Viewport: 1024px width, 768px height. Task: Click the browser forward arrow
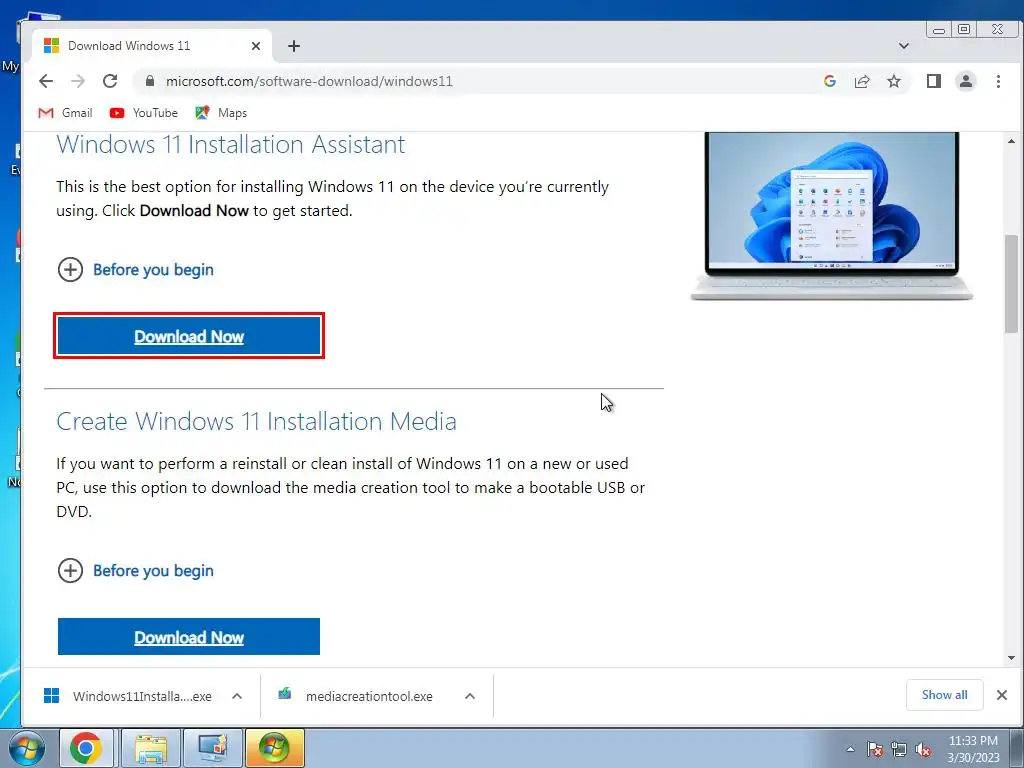pyautogui.click(x=78, y=81)
